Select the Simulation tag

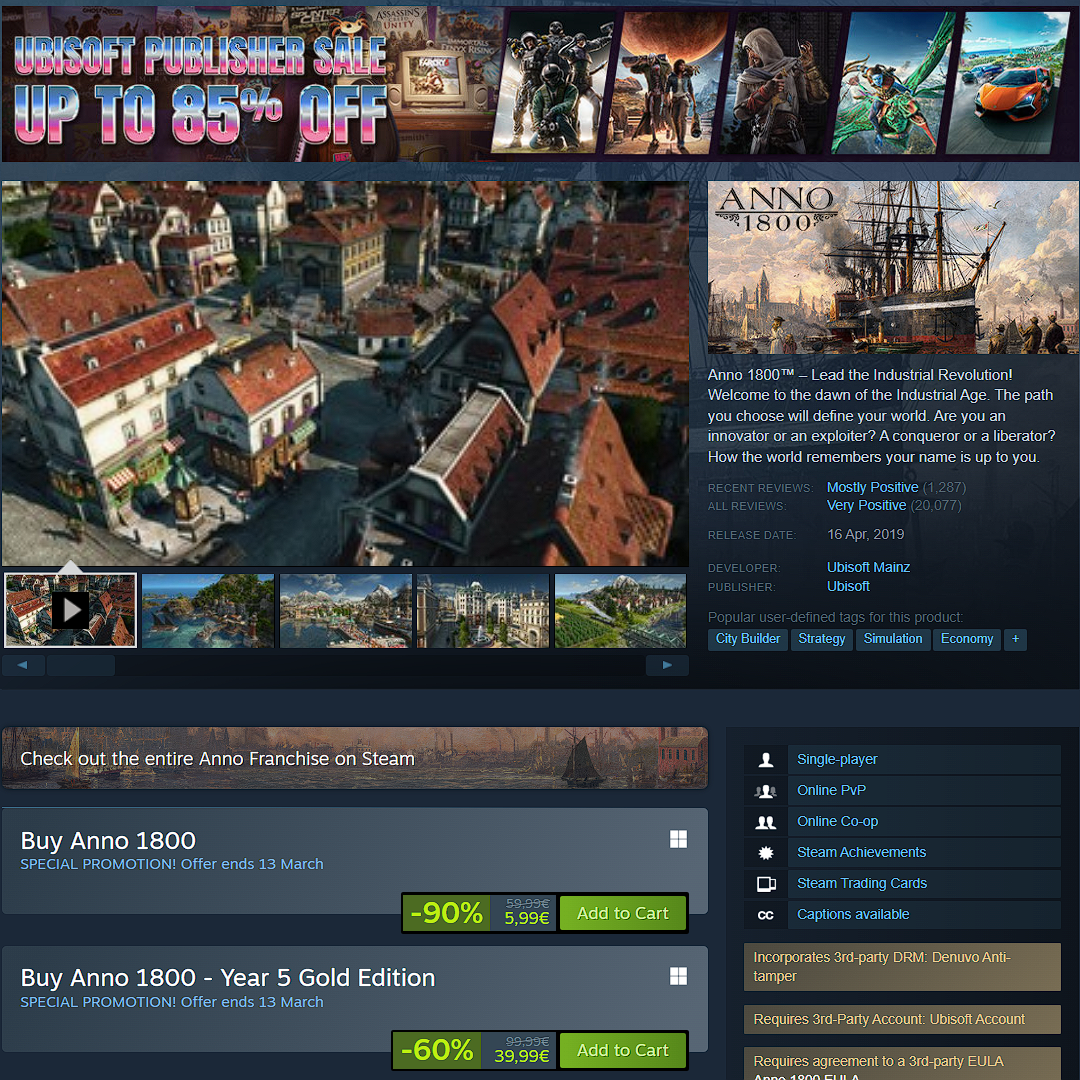[893, 639]
